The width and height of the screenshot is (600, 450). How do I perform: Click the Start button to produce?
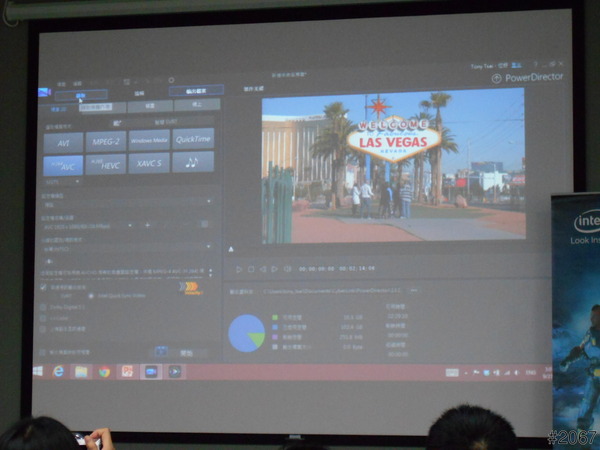coord(185,353)
